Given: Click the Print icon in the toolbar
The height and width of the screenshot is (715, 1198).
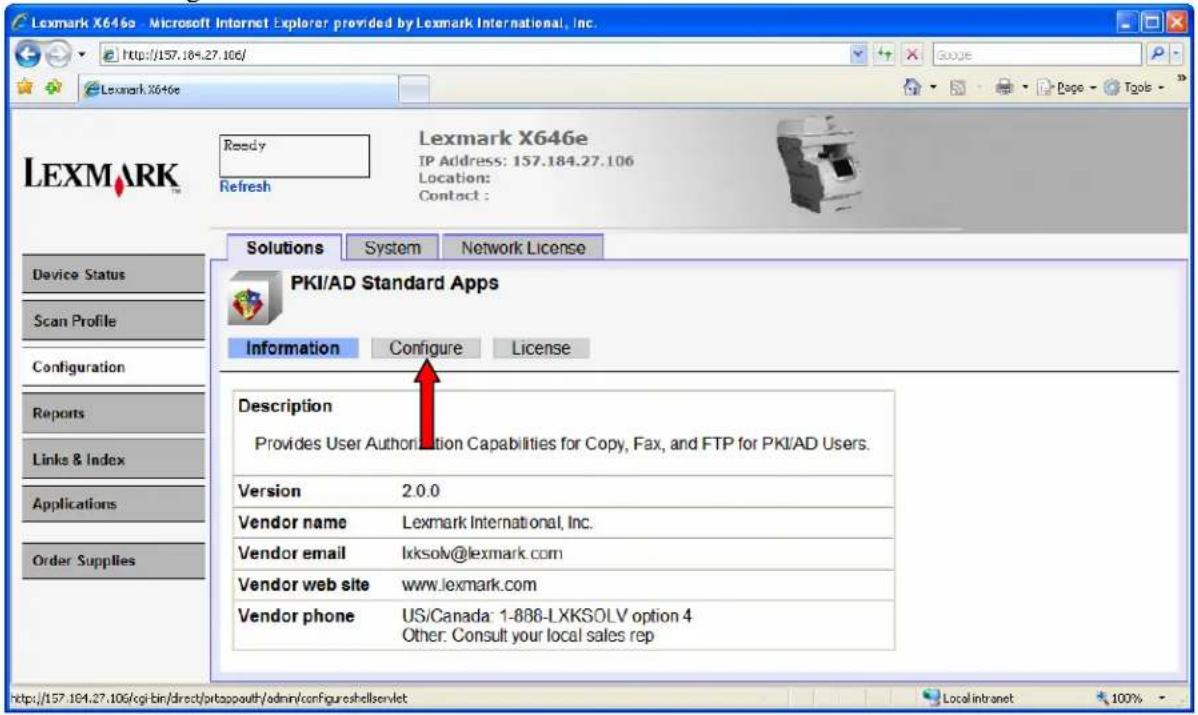Looking at the screenshot, I should [1004, 87].
